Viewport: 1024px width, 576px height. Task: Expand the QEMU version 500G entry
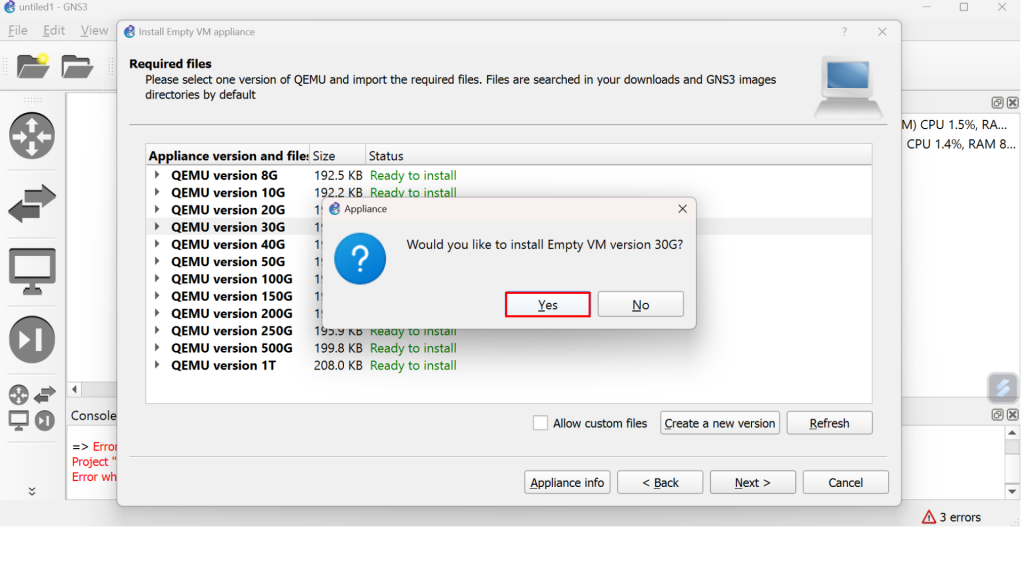coord(158,348)
